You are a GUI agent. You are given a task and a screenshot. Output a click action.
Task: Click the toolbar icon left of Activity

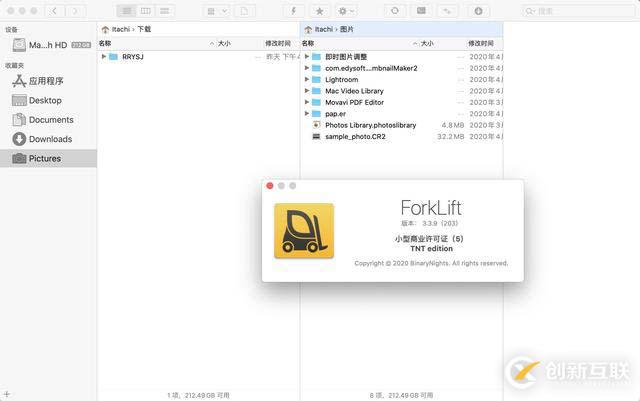pos(447,11)
